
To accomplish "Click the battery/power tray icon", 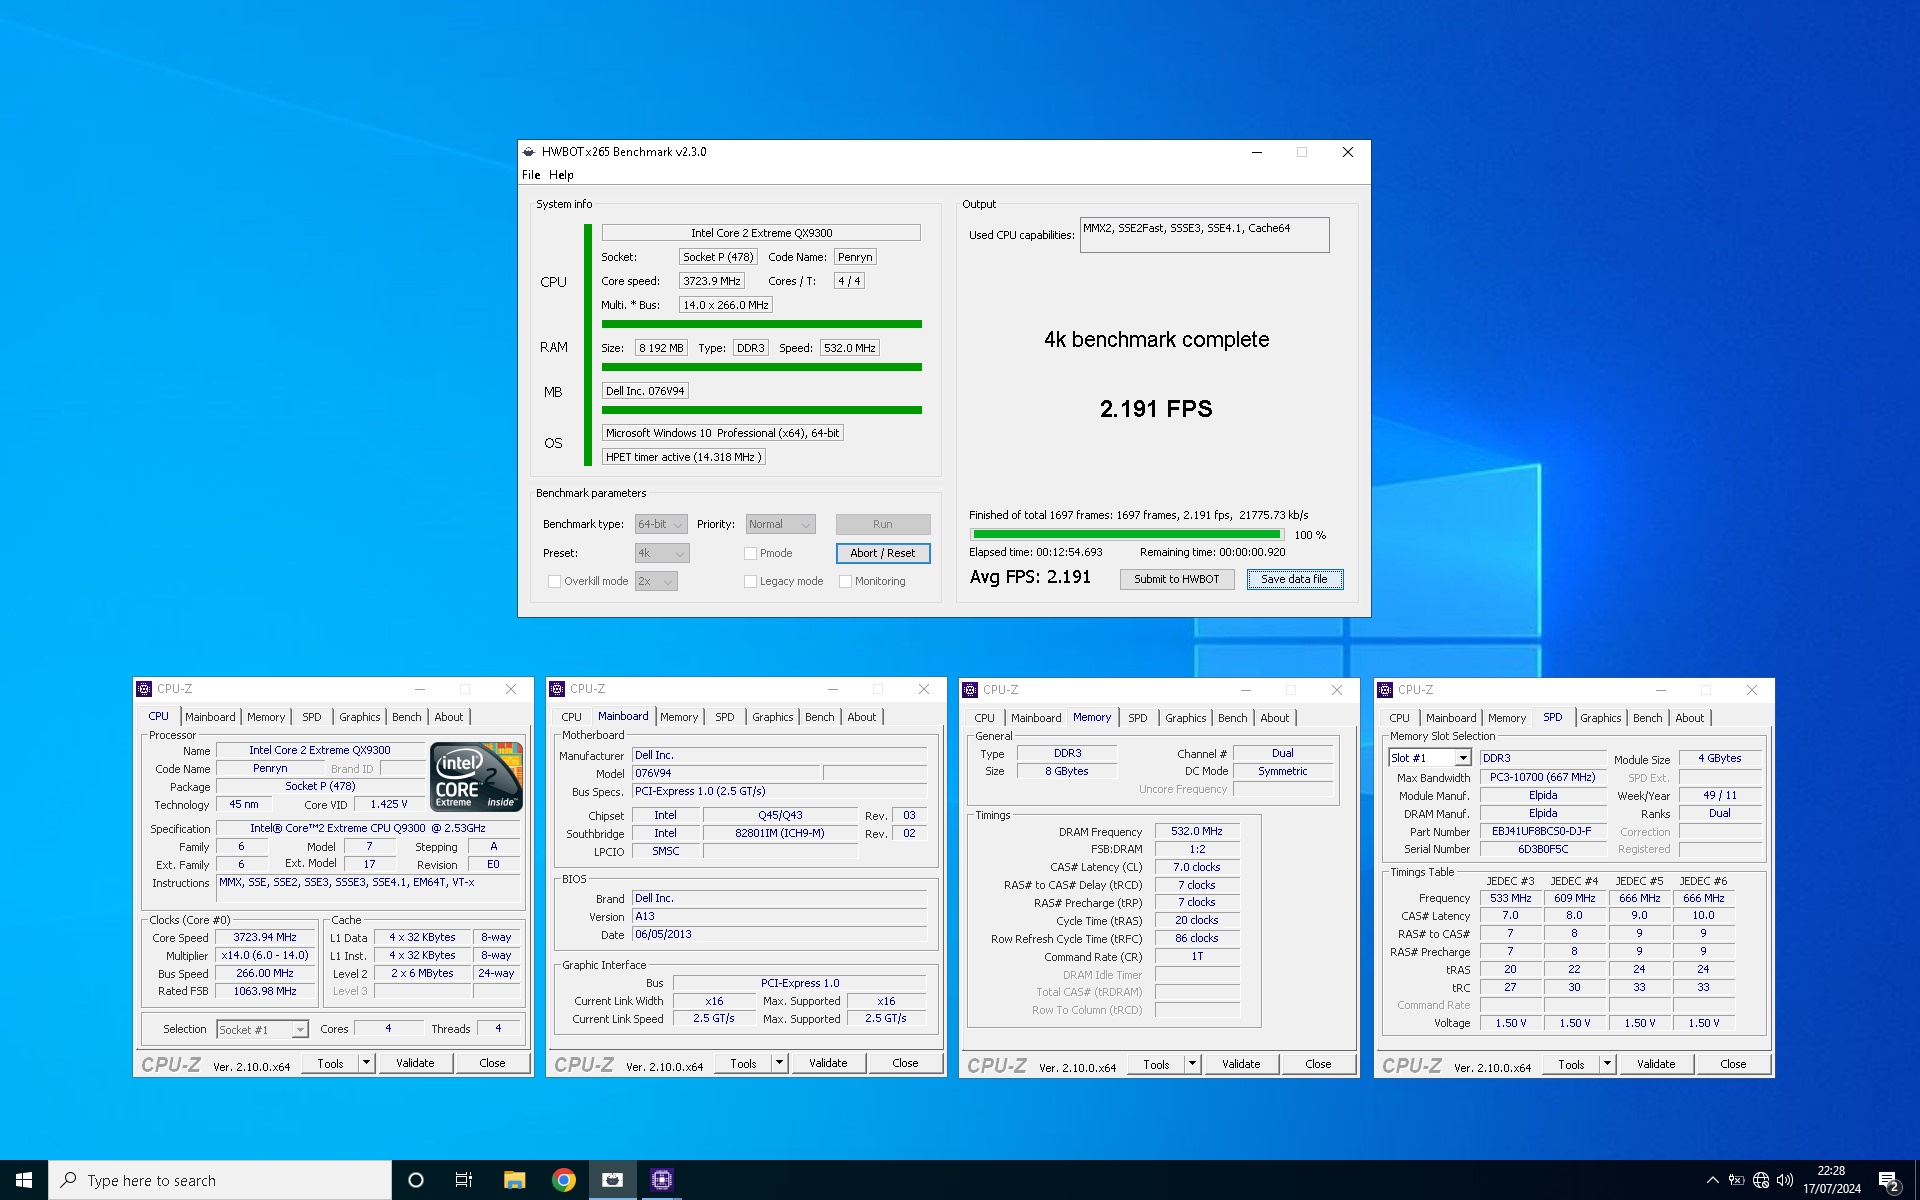I will [1737, 1180].
